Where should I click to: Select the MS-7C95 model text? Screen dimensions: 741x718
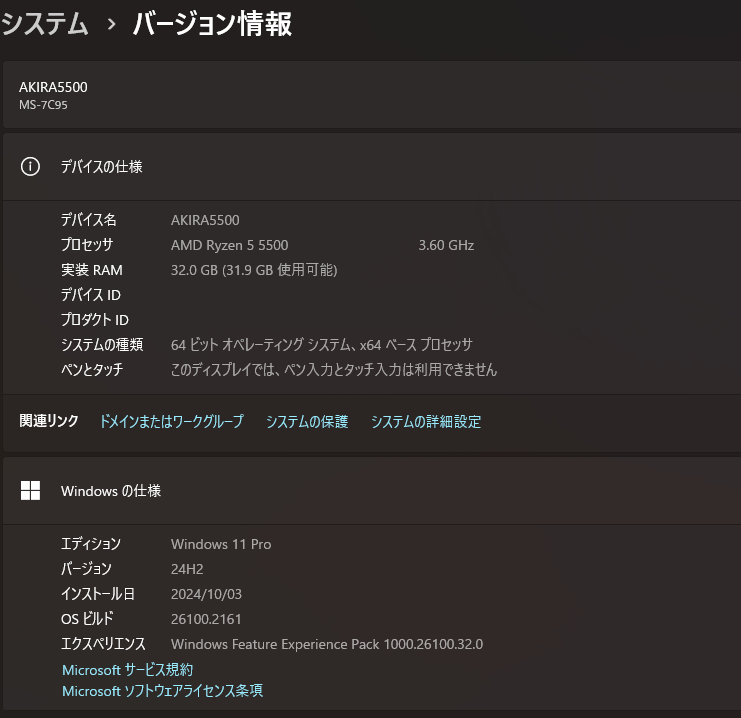click(x=43, y=105)
